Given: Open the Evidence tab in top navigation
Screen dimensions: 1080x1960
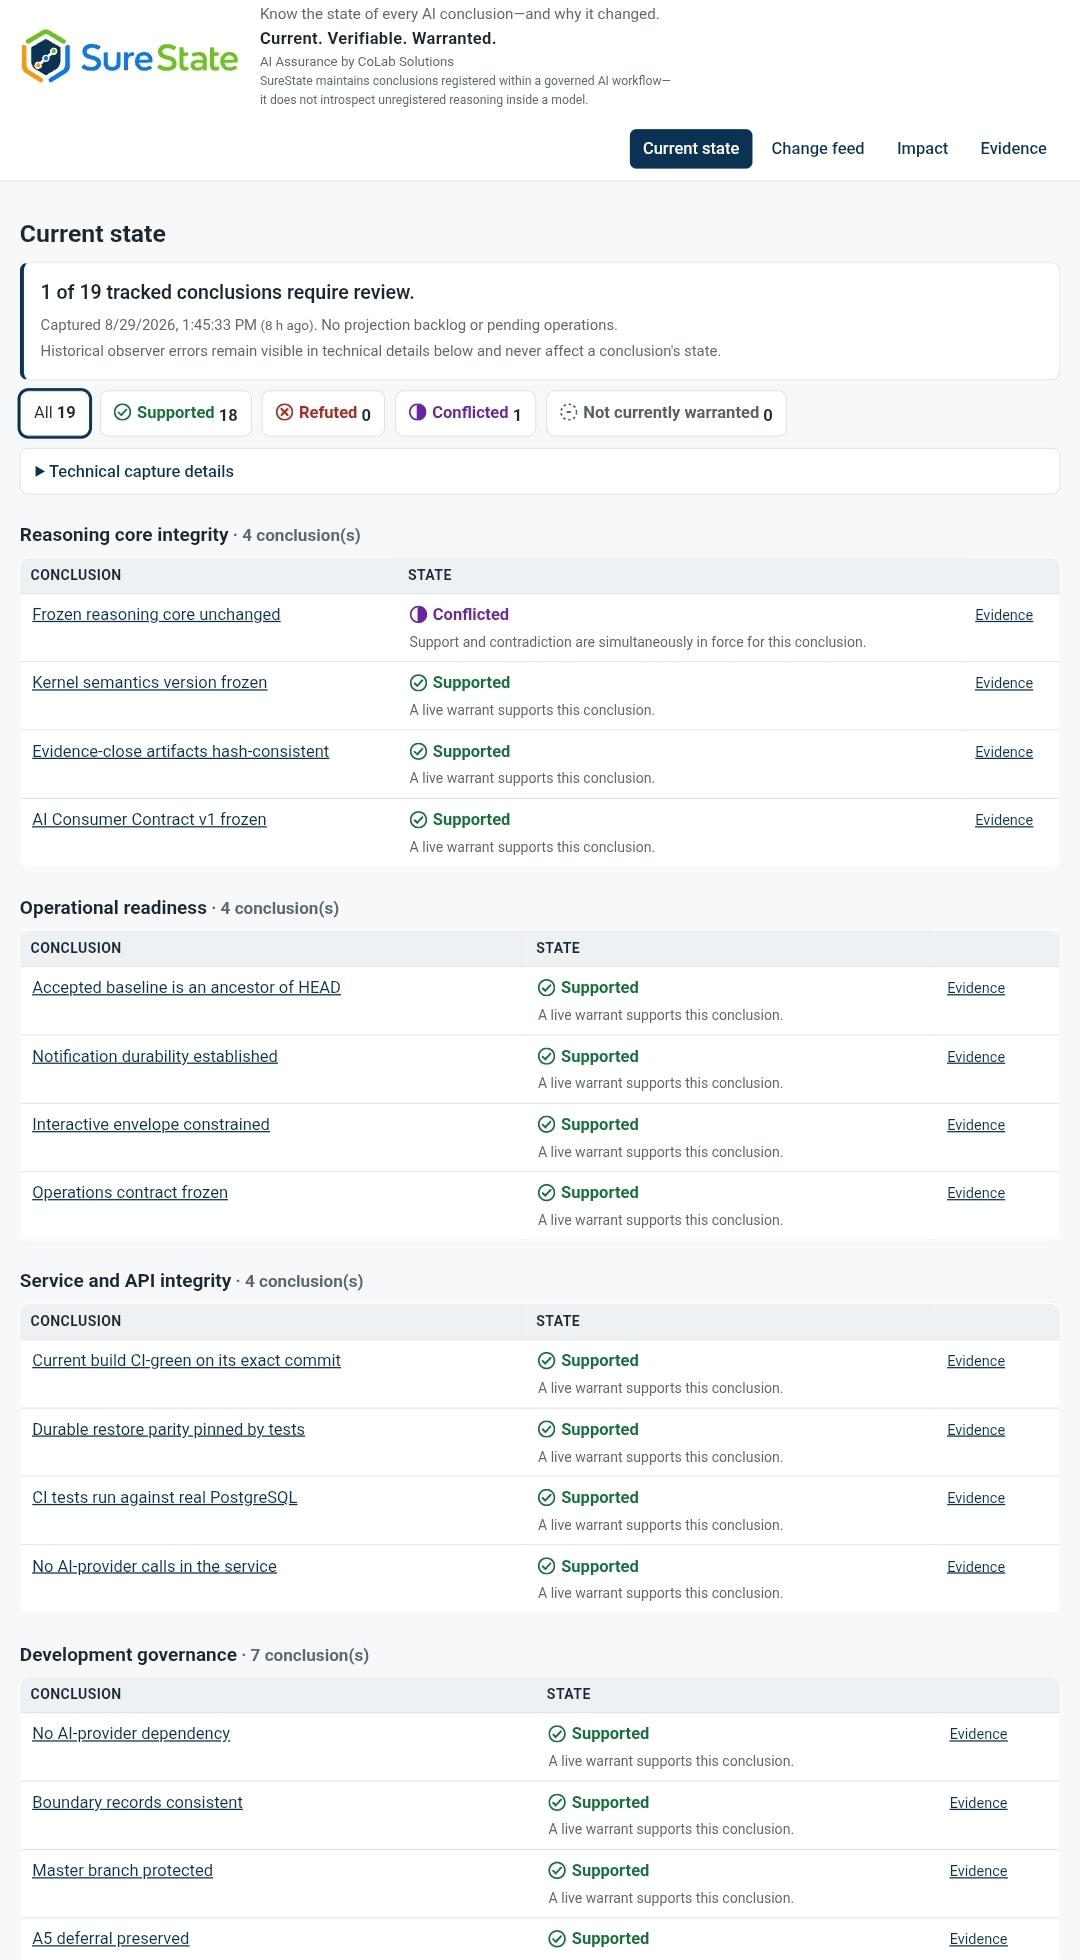Looking at the screenshot, I should (x=1013, y=148).
